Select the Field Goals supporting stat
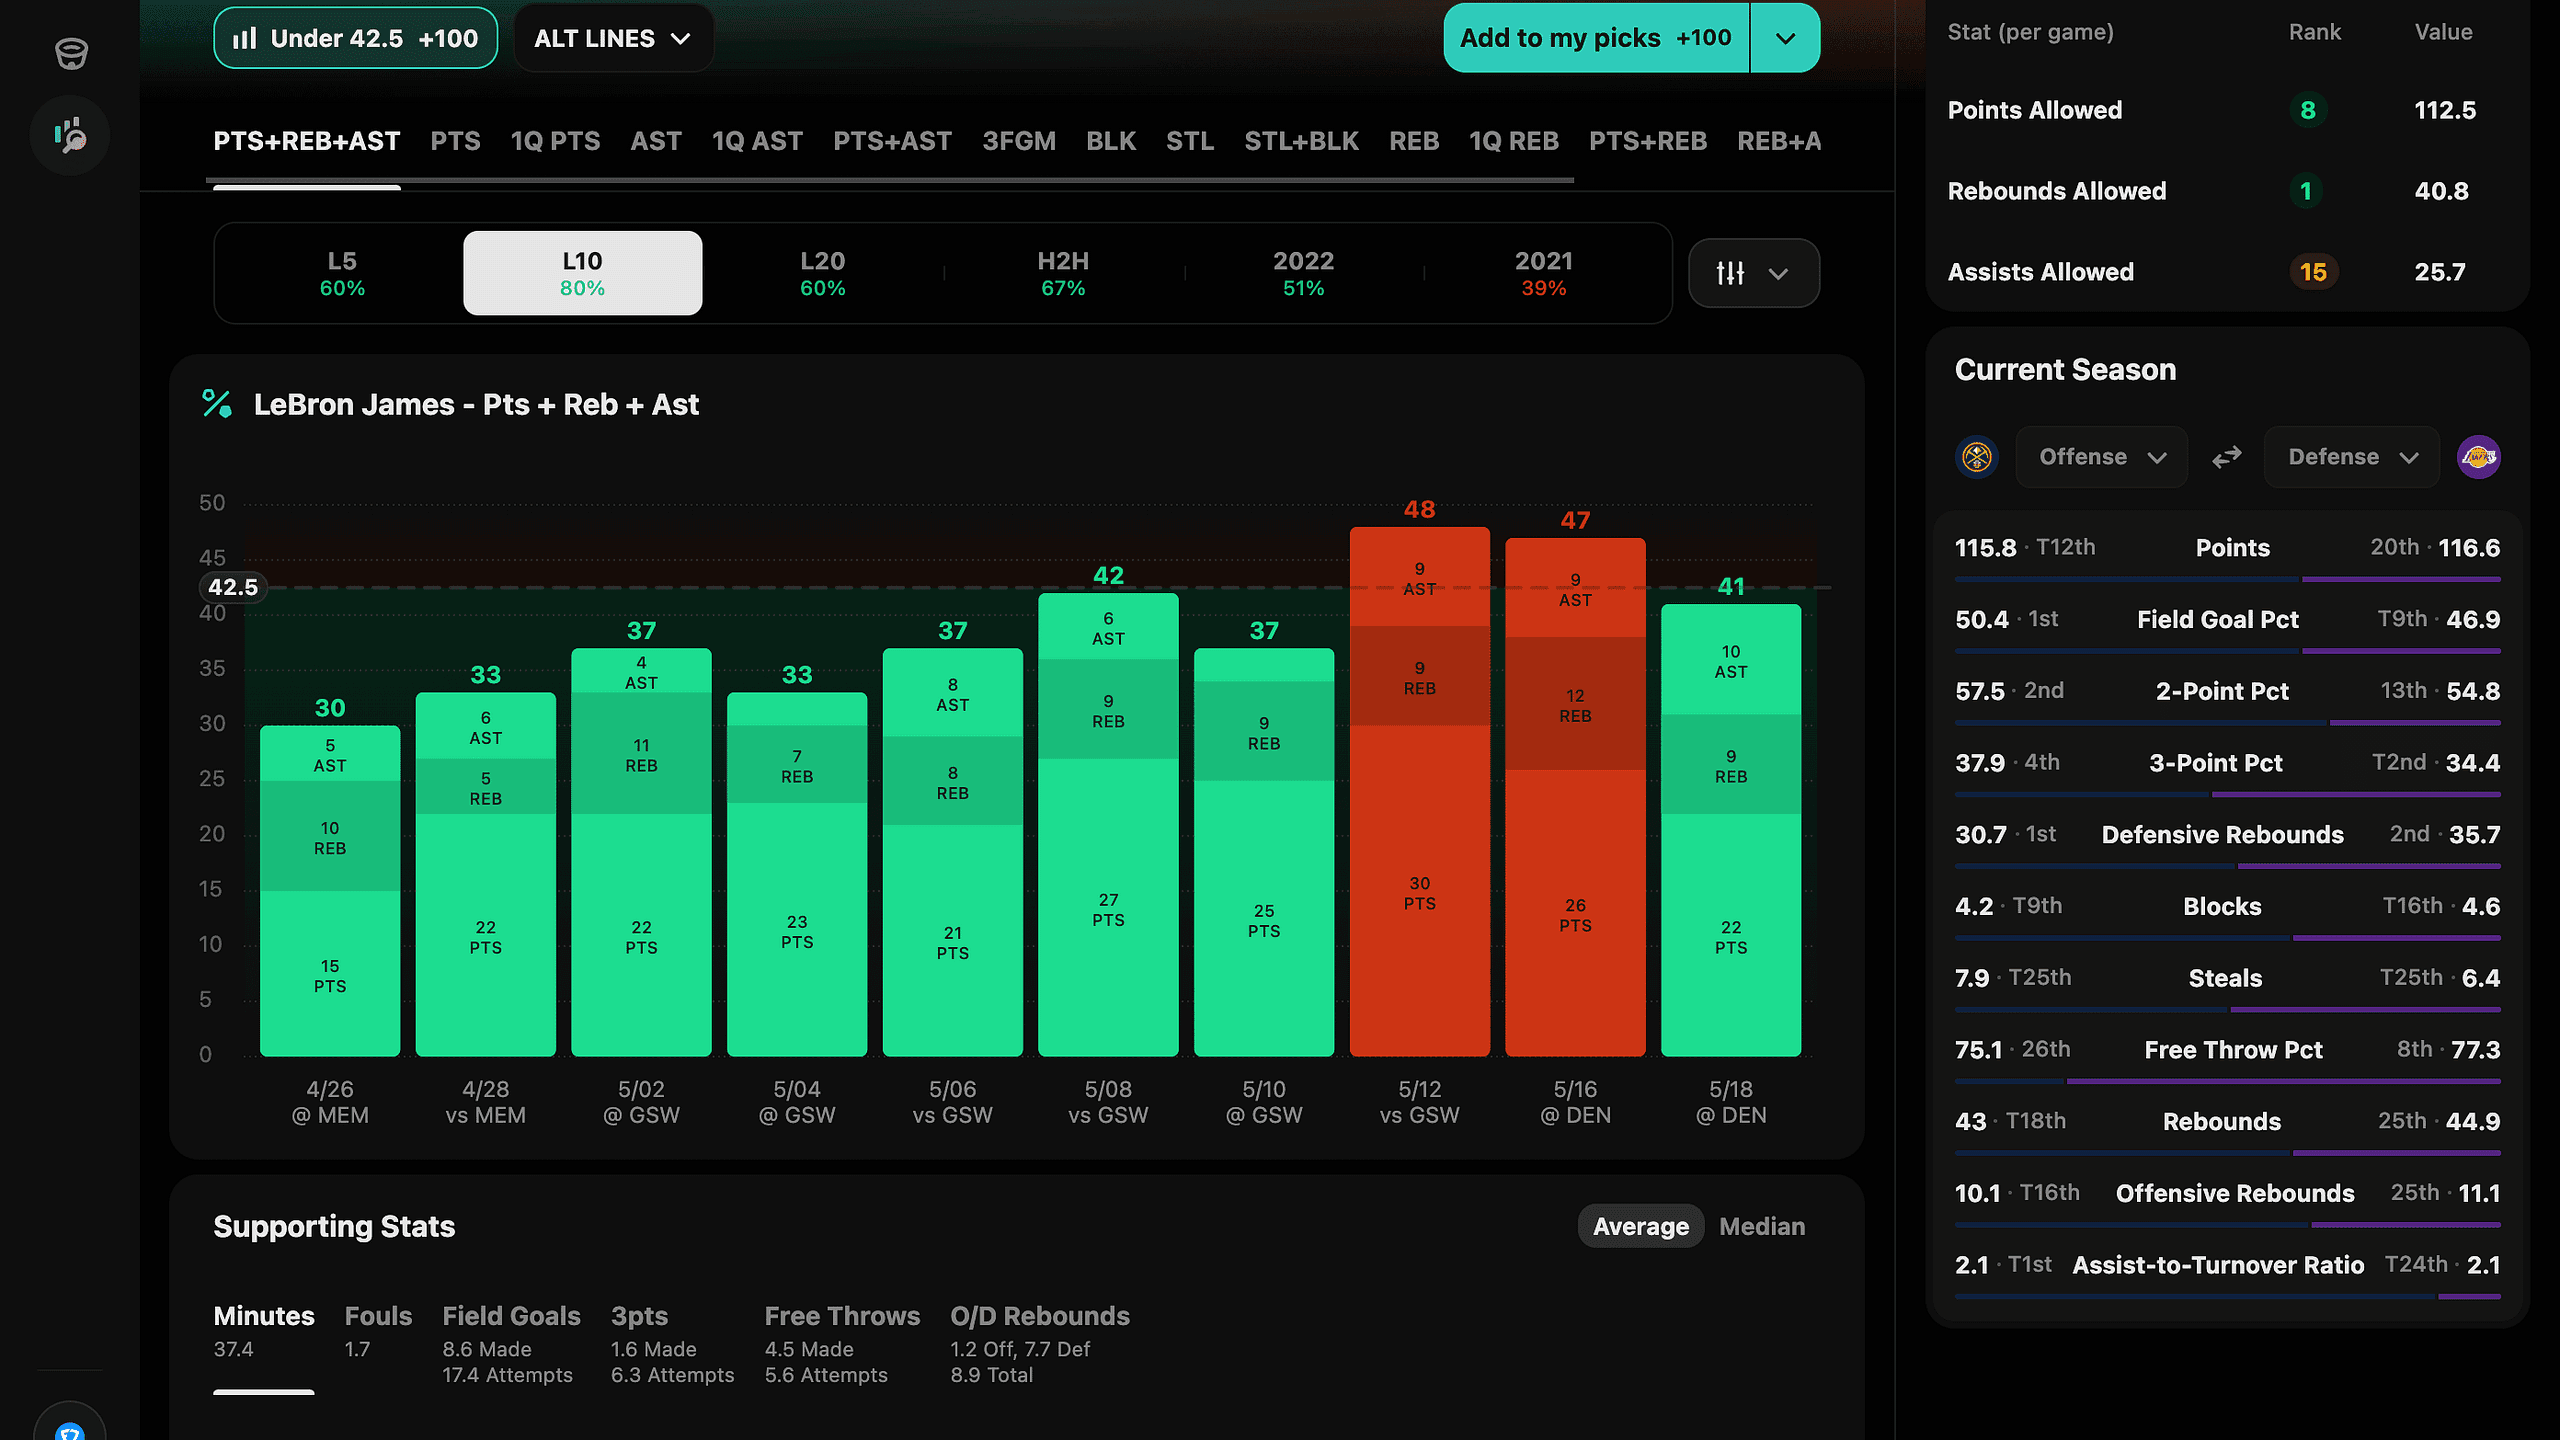 click(x=511, y=1345)
